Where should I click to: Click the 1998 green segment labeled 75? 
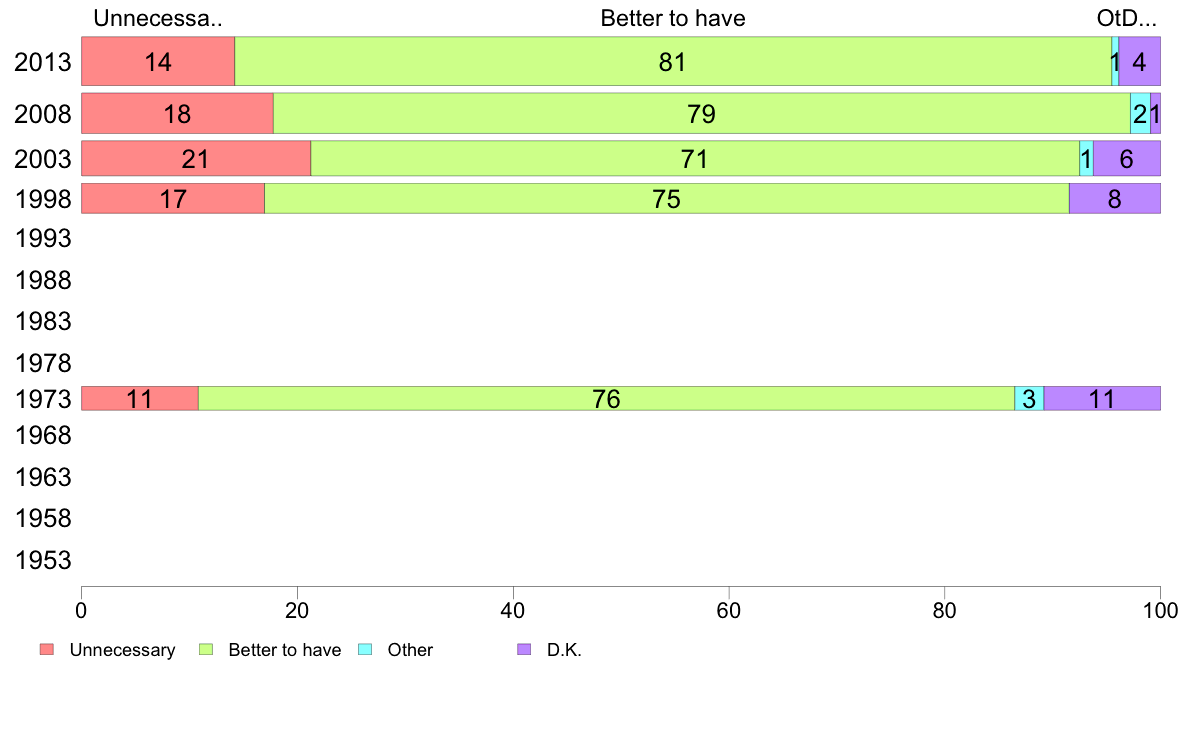pyautogui.click(x=667, y=199)
